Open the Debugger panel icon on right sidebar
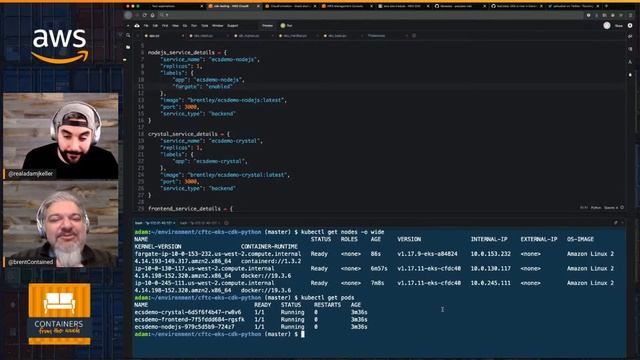640x360 pixels. pos(630,75)
